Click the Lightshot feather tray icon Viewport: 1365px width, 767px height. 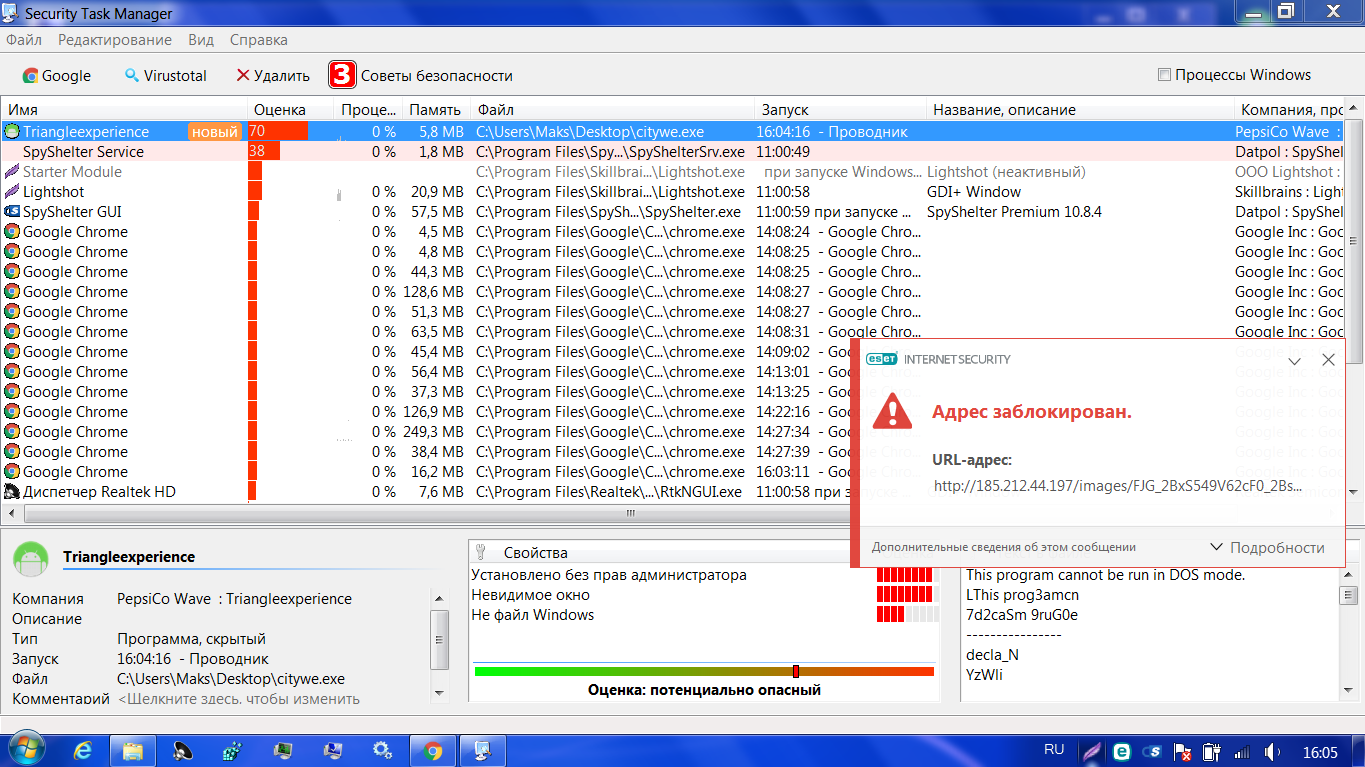1093,751
